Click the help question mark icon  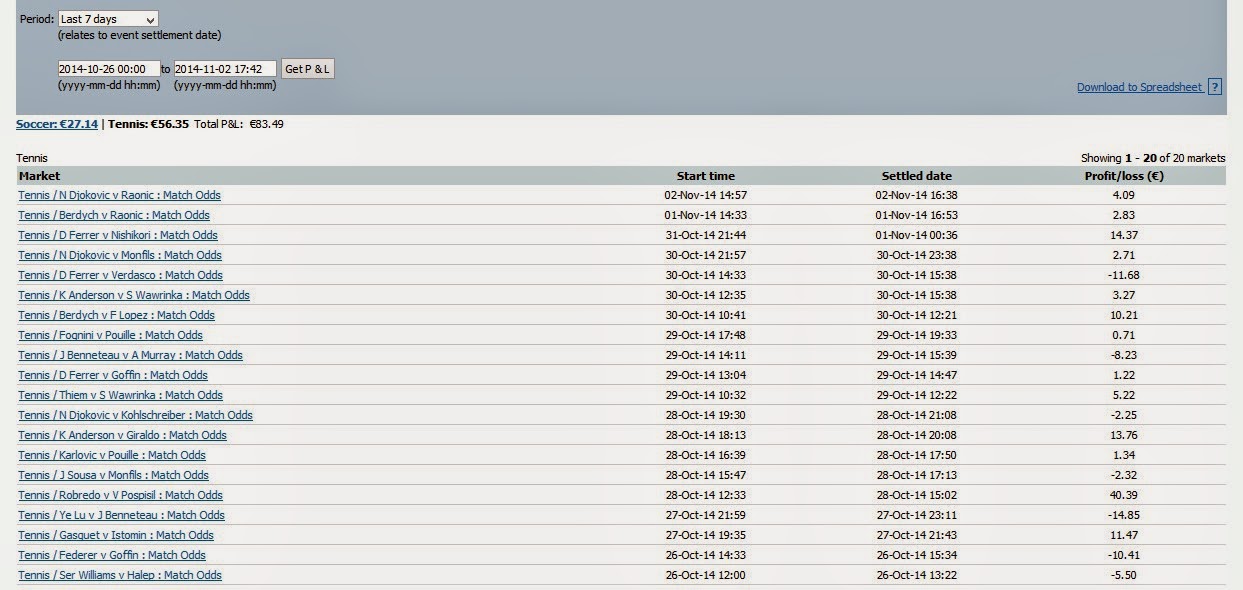tap(1215, 87)
